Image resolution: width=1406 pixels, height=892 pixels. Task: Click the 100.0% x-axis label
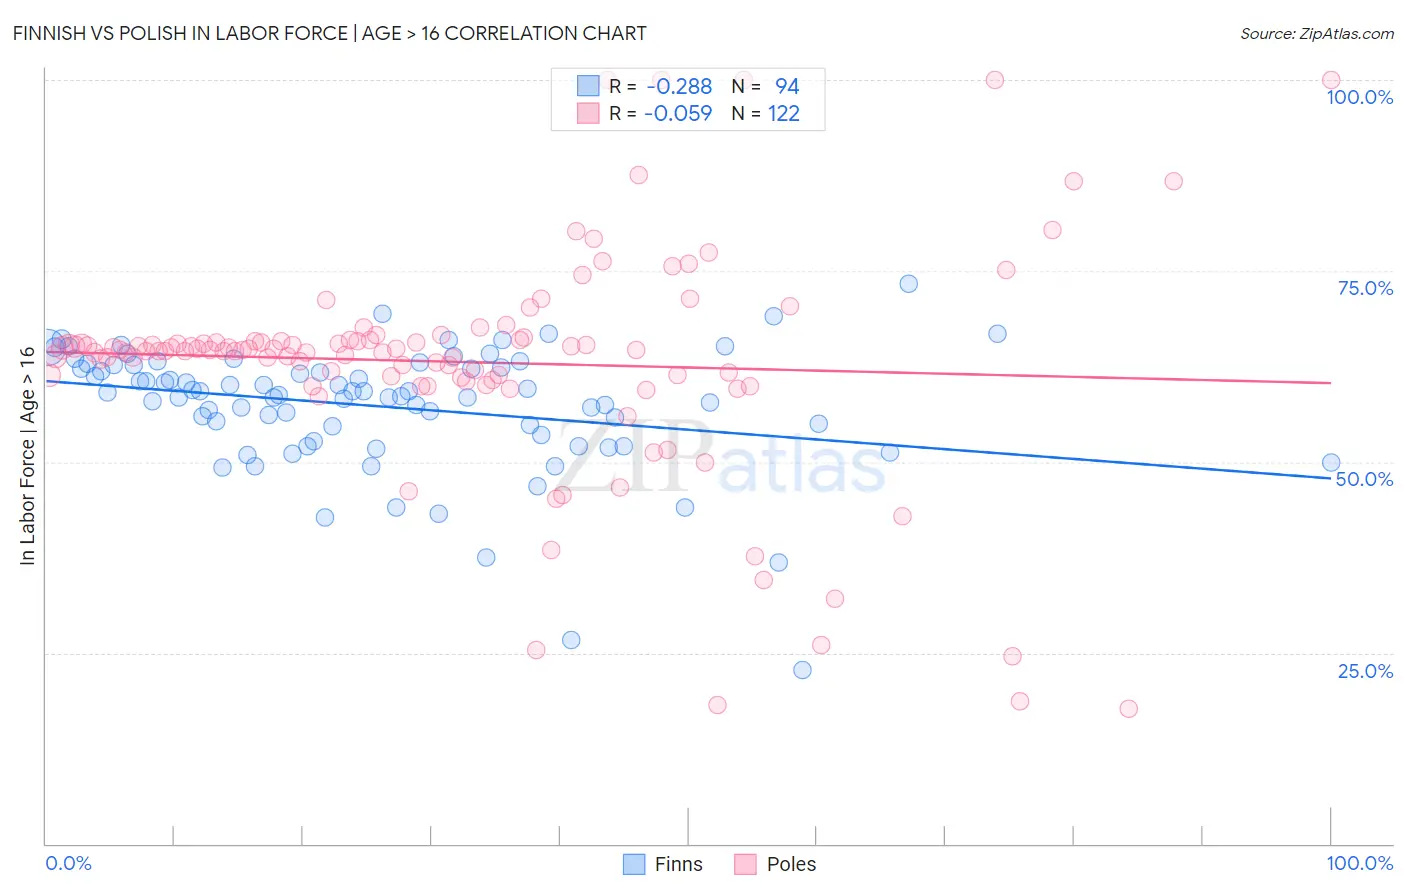pyautogui.click(x=1360, y=863)
